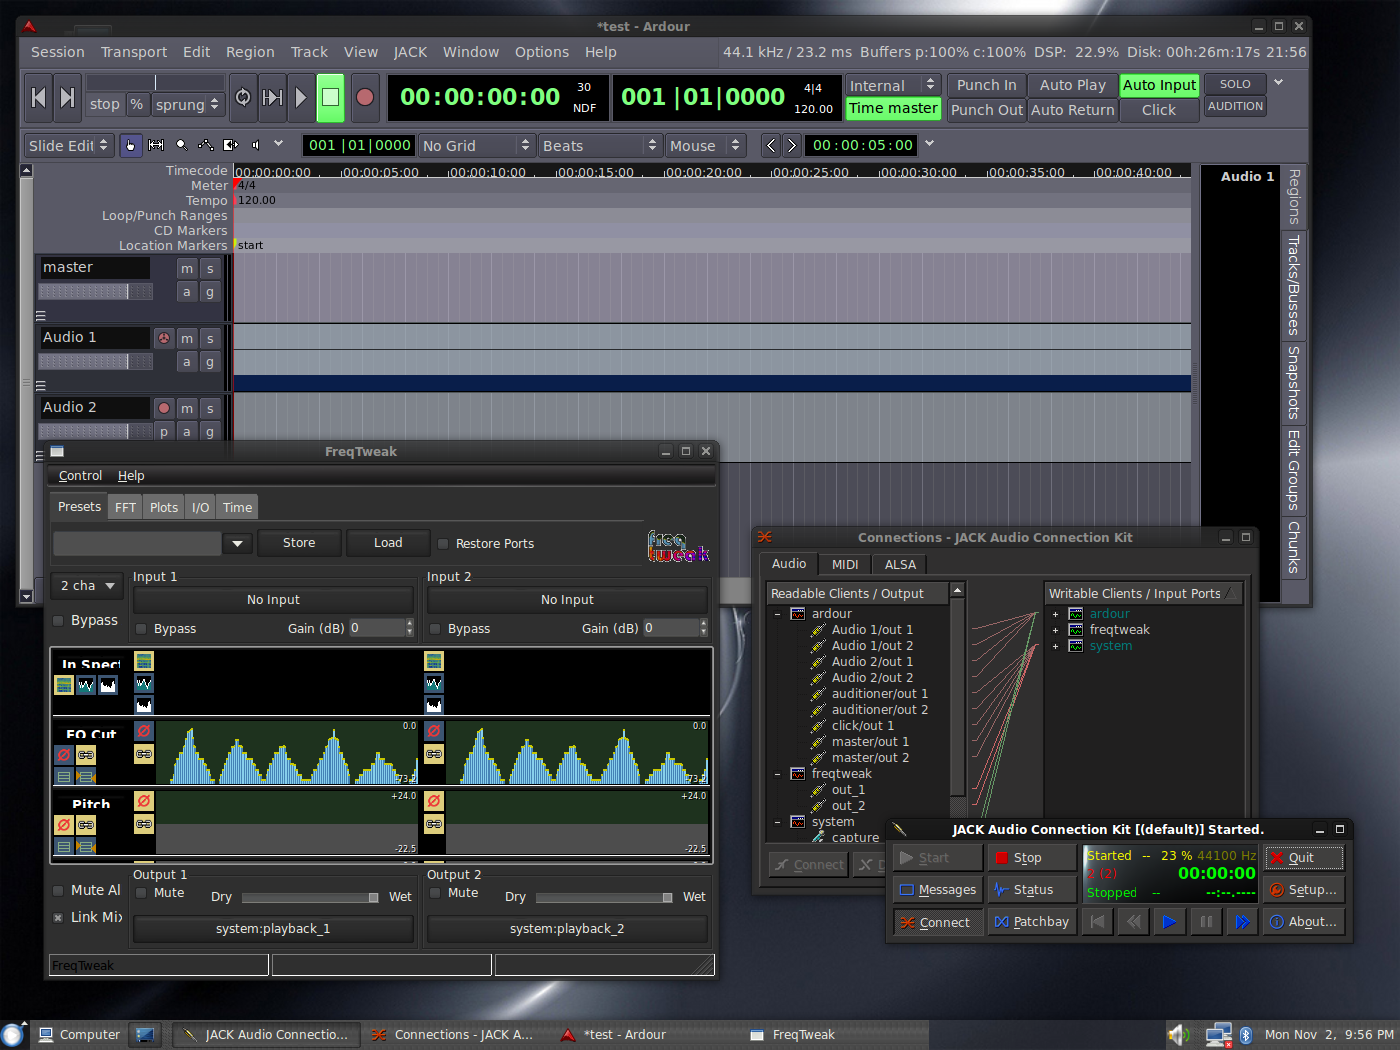Open Messages in JACK control window

pos(937,890)
